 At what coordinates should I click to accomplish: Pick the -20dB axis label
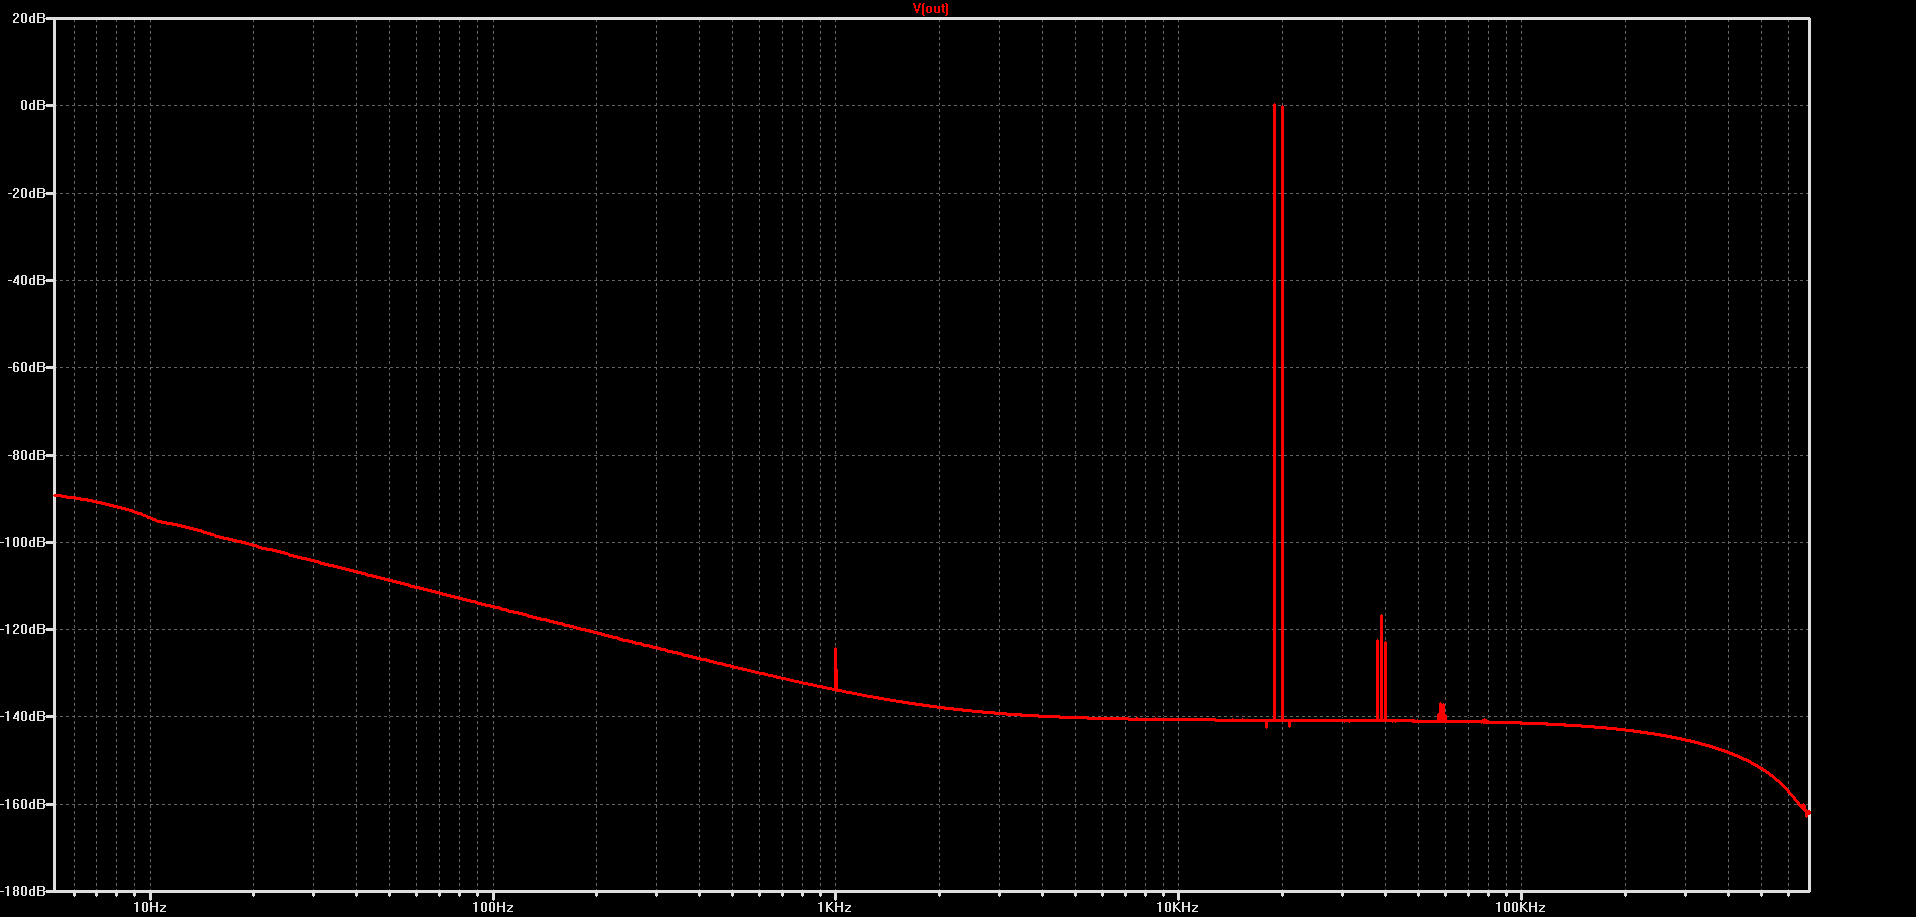[x=26, y=193]
